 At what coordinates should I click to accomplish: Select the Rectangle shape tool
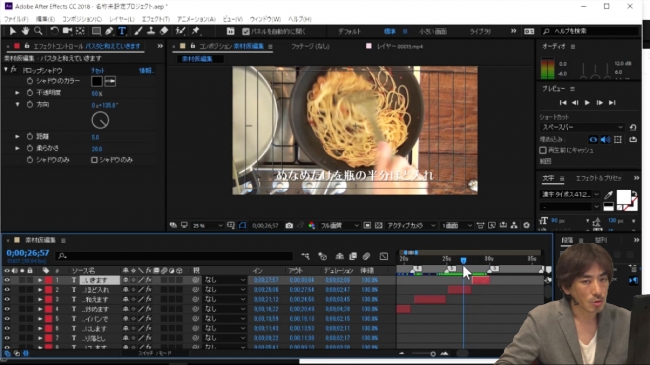pos(96,31)
